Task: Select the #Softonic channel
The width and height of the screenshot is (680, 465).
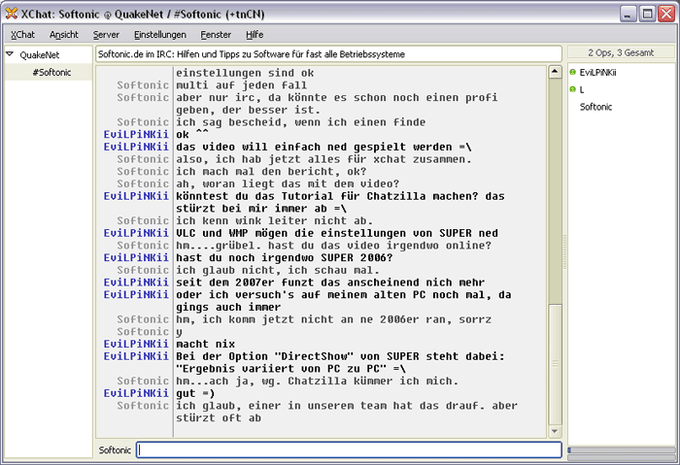Action: click(x=52, y=72)
